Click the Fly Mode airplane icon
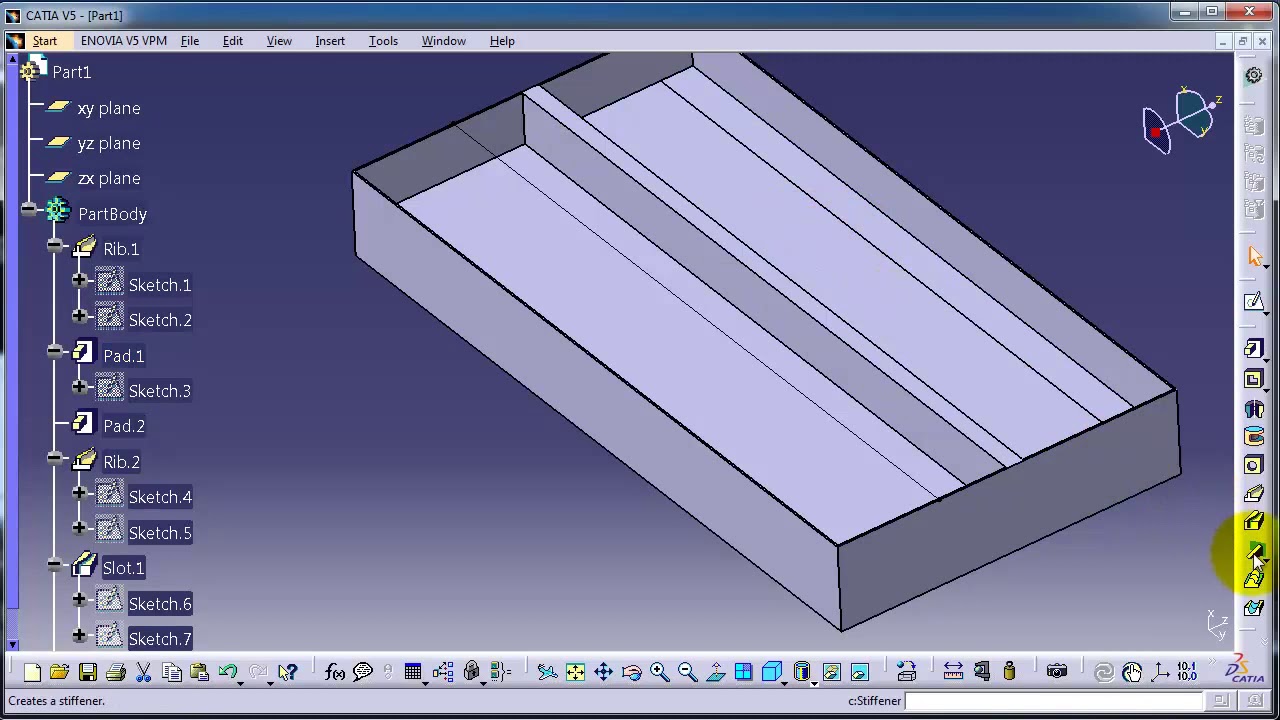The image size is (1280, 720). pyautogui.click(x=547, y=672)
